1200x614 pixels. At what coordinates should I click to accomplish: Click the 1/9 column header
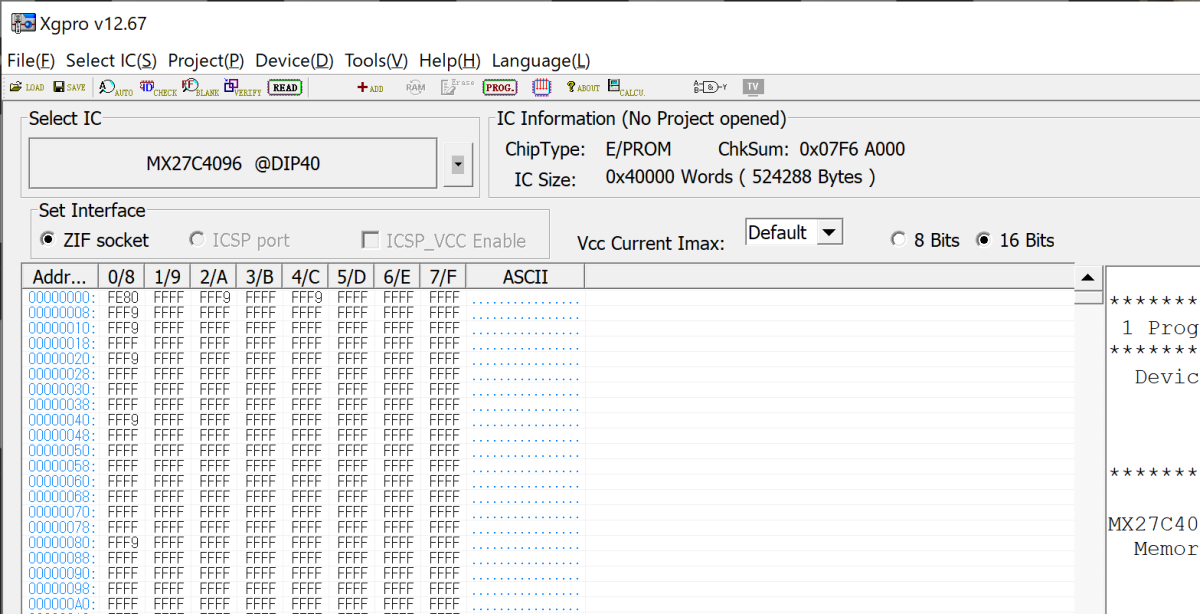(168, 276)
